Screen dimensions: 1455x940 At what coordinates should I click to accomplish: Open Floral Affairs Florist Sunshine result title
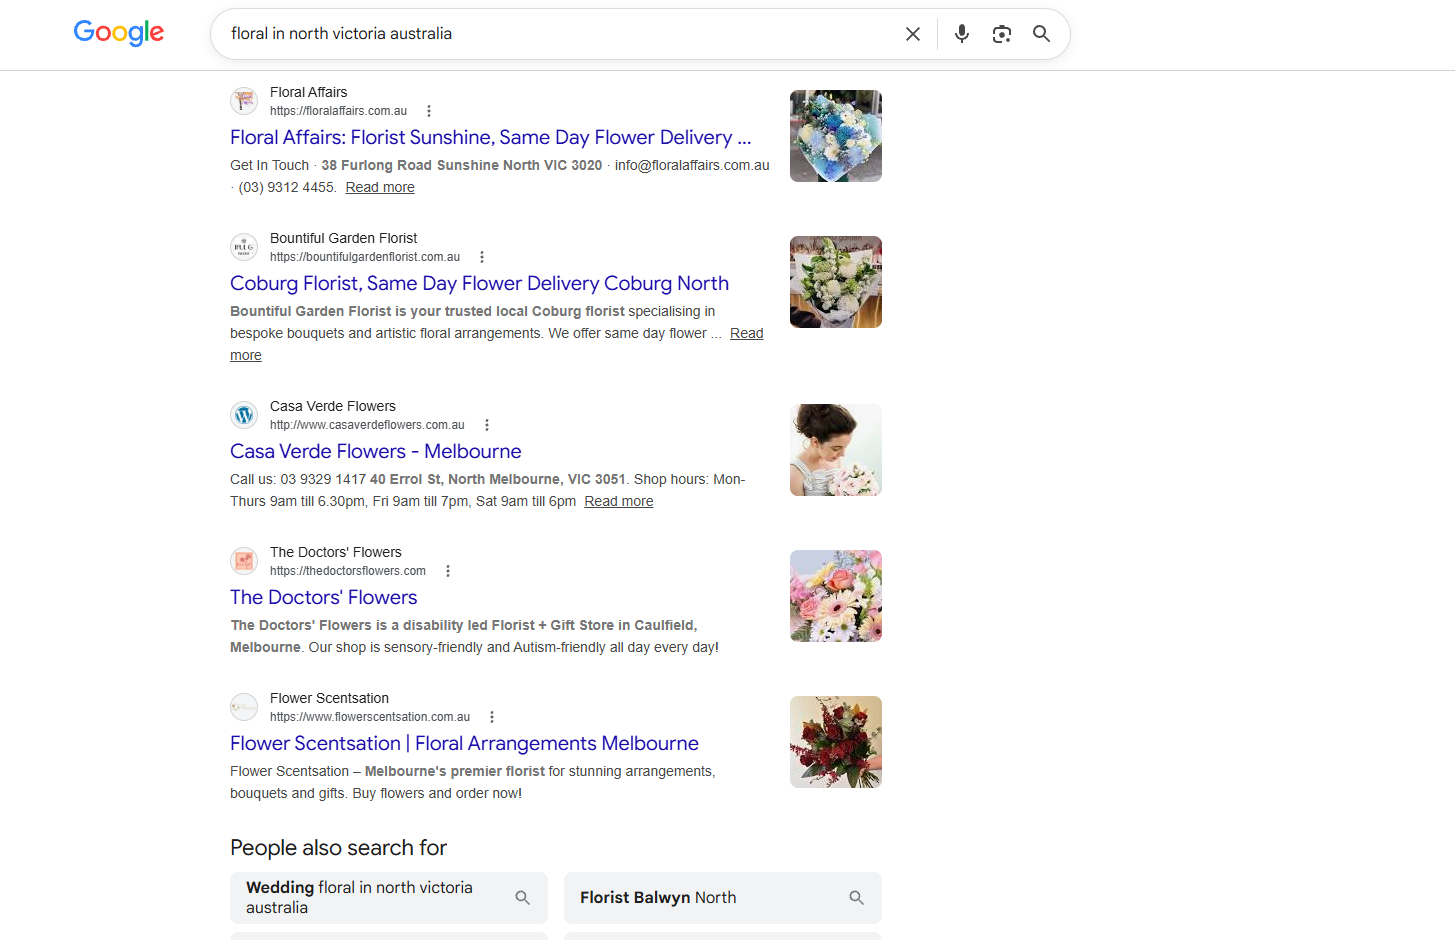point(490,137)
